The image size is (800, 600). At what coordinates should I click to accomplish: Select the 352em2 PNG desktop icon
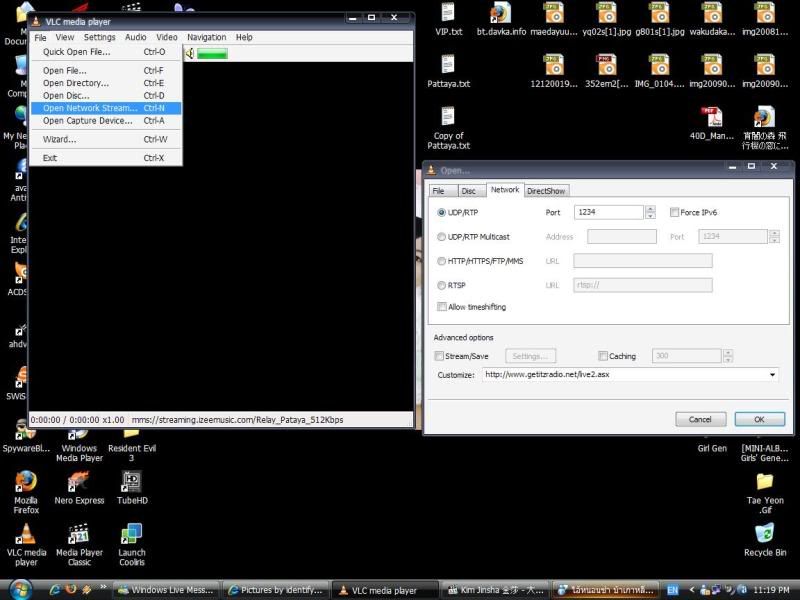(607, 71)
